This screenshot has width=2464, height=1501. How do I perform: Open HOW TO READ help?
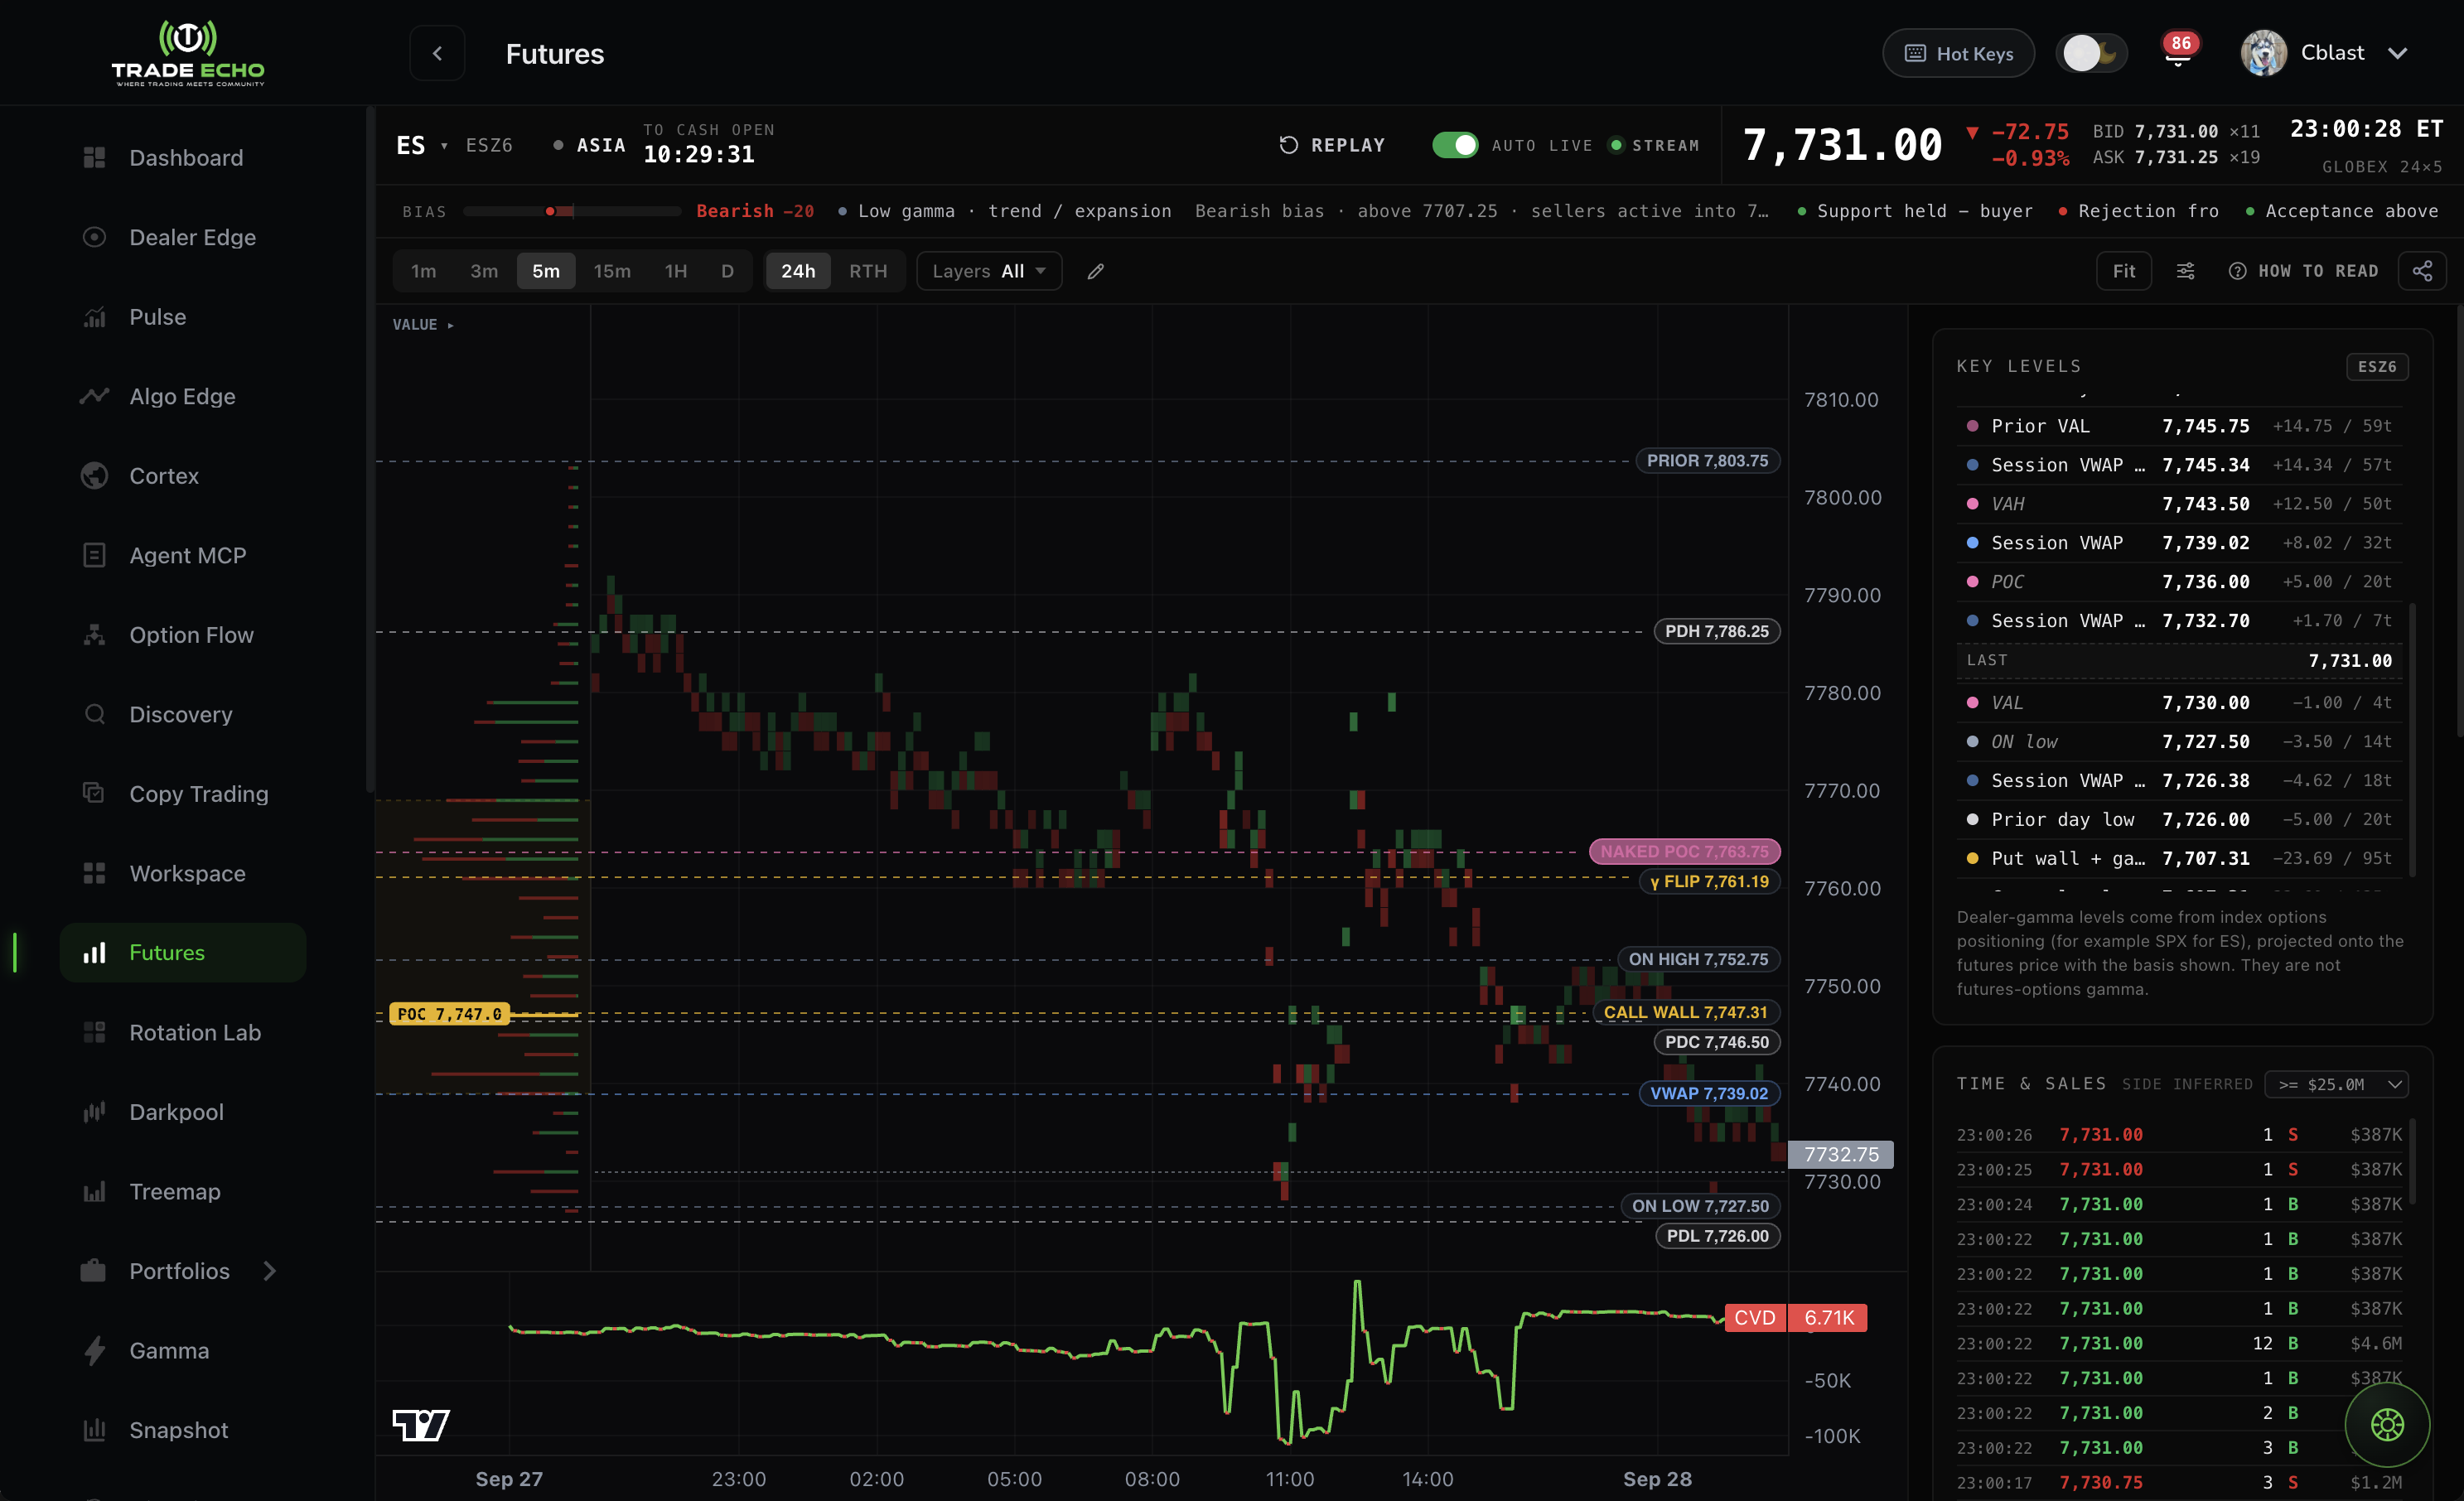point(2304,271)
